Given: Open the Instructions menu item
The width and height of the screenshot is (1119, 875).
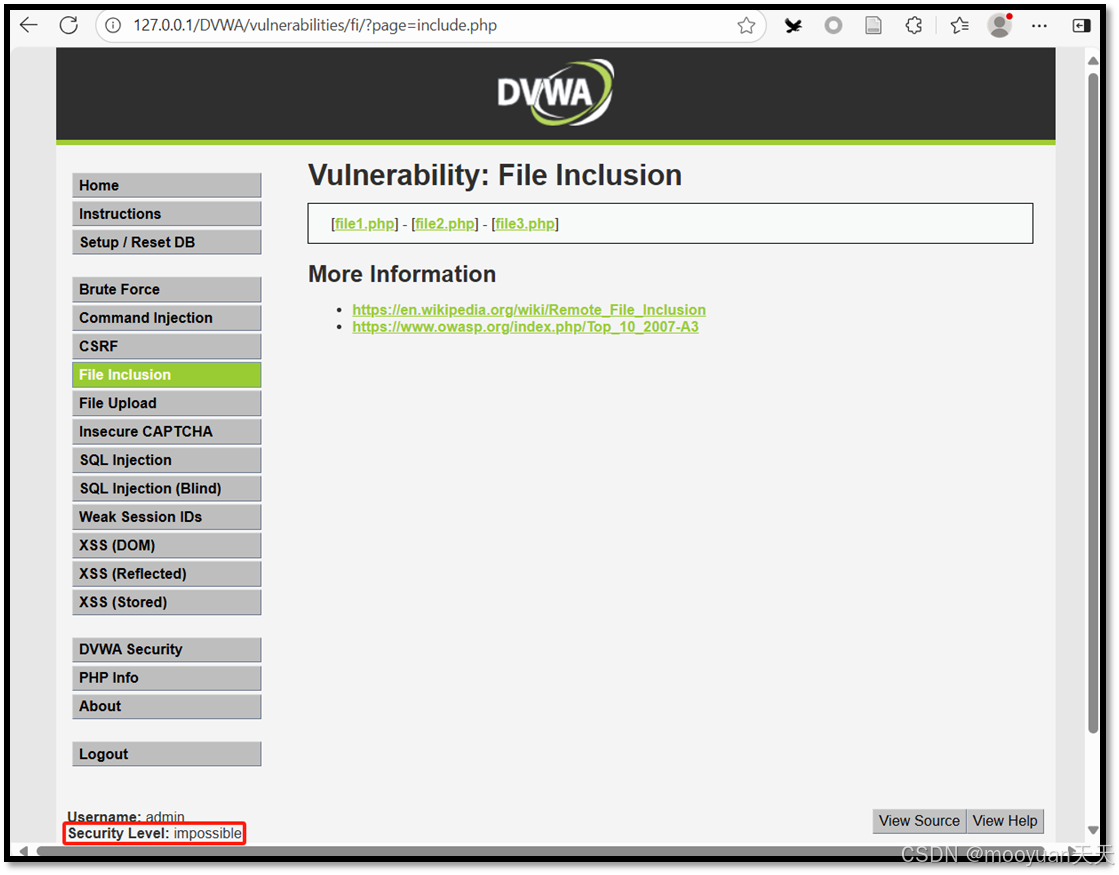Looking at the screenshot, I should [166, 214].
